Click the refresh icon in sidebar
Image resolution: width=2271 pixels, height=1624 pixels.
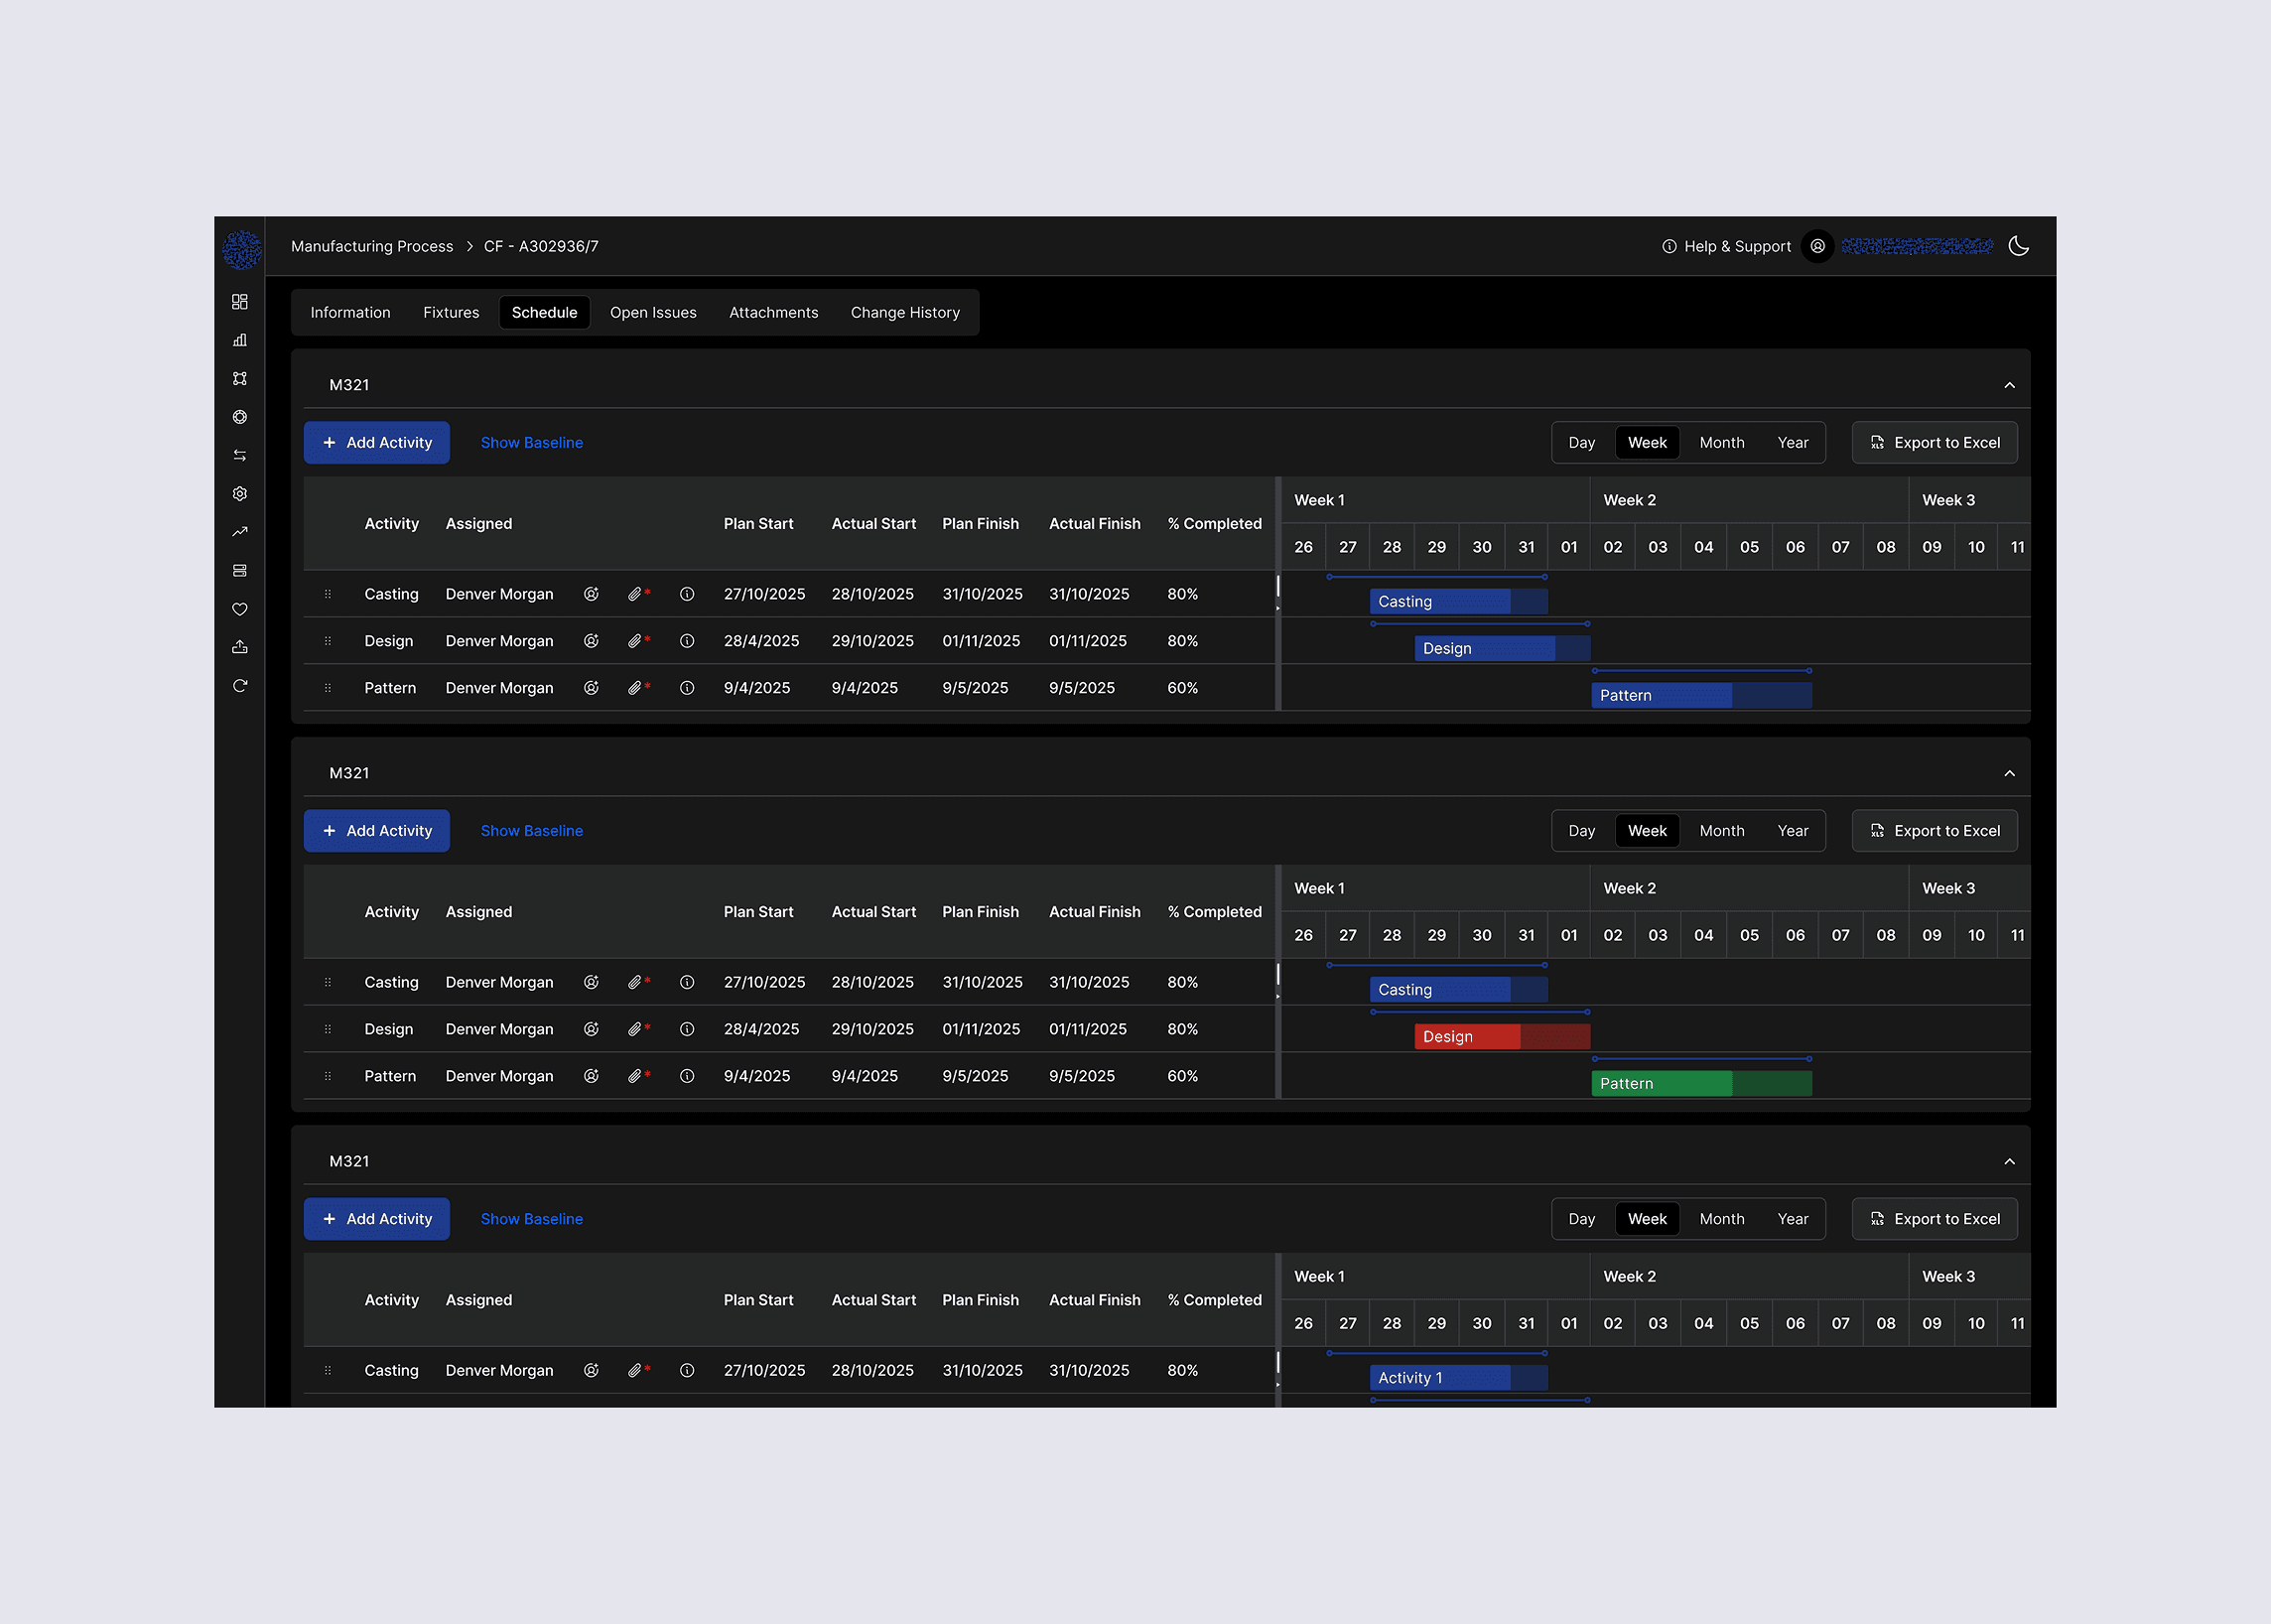(x=240, y=686)
